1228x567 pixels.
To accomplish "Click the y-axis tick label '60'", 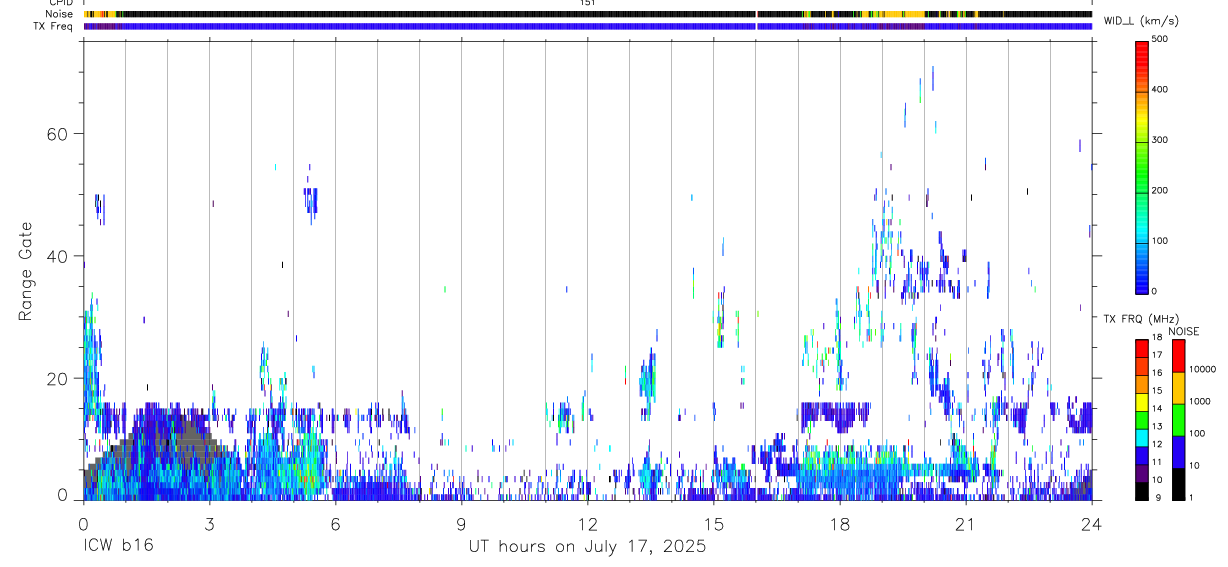I will coord(55,134).
